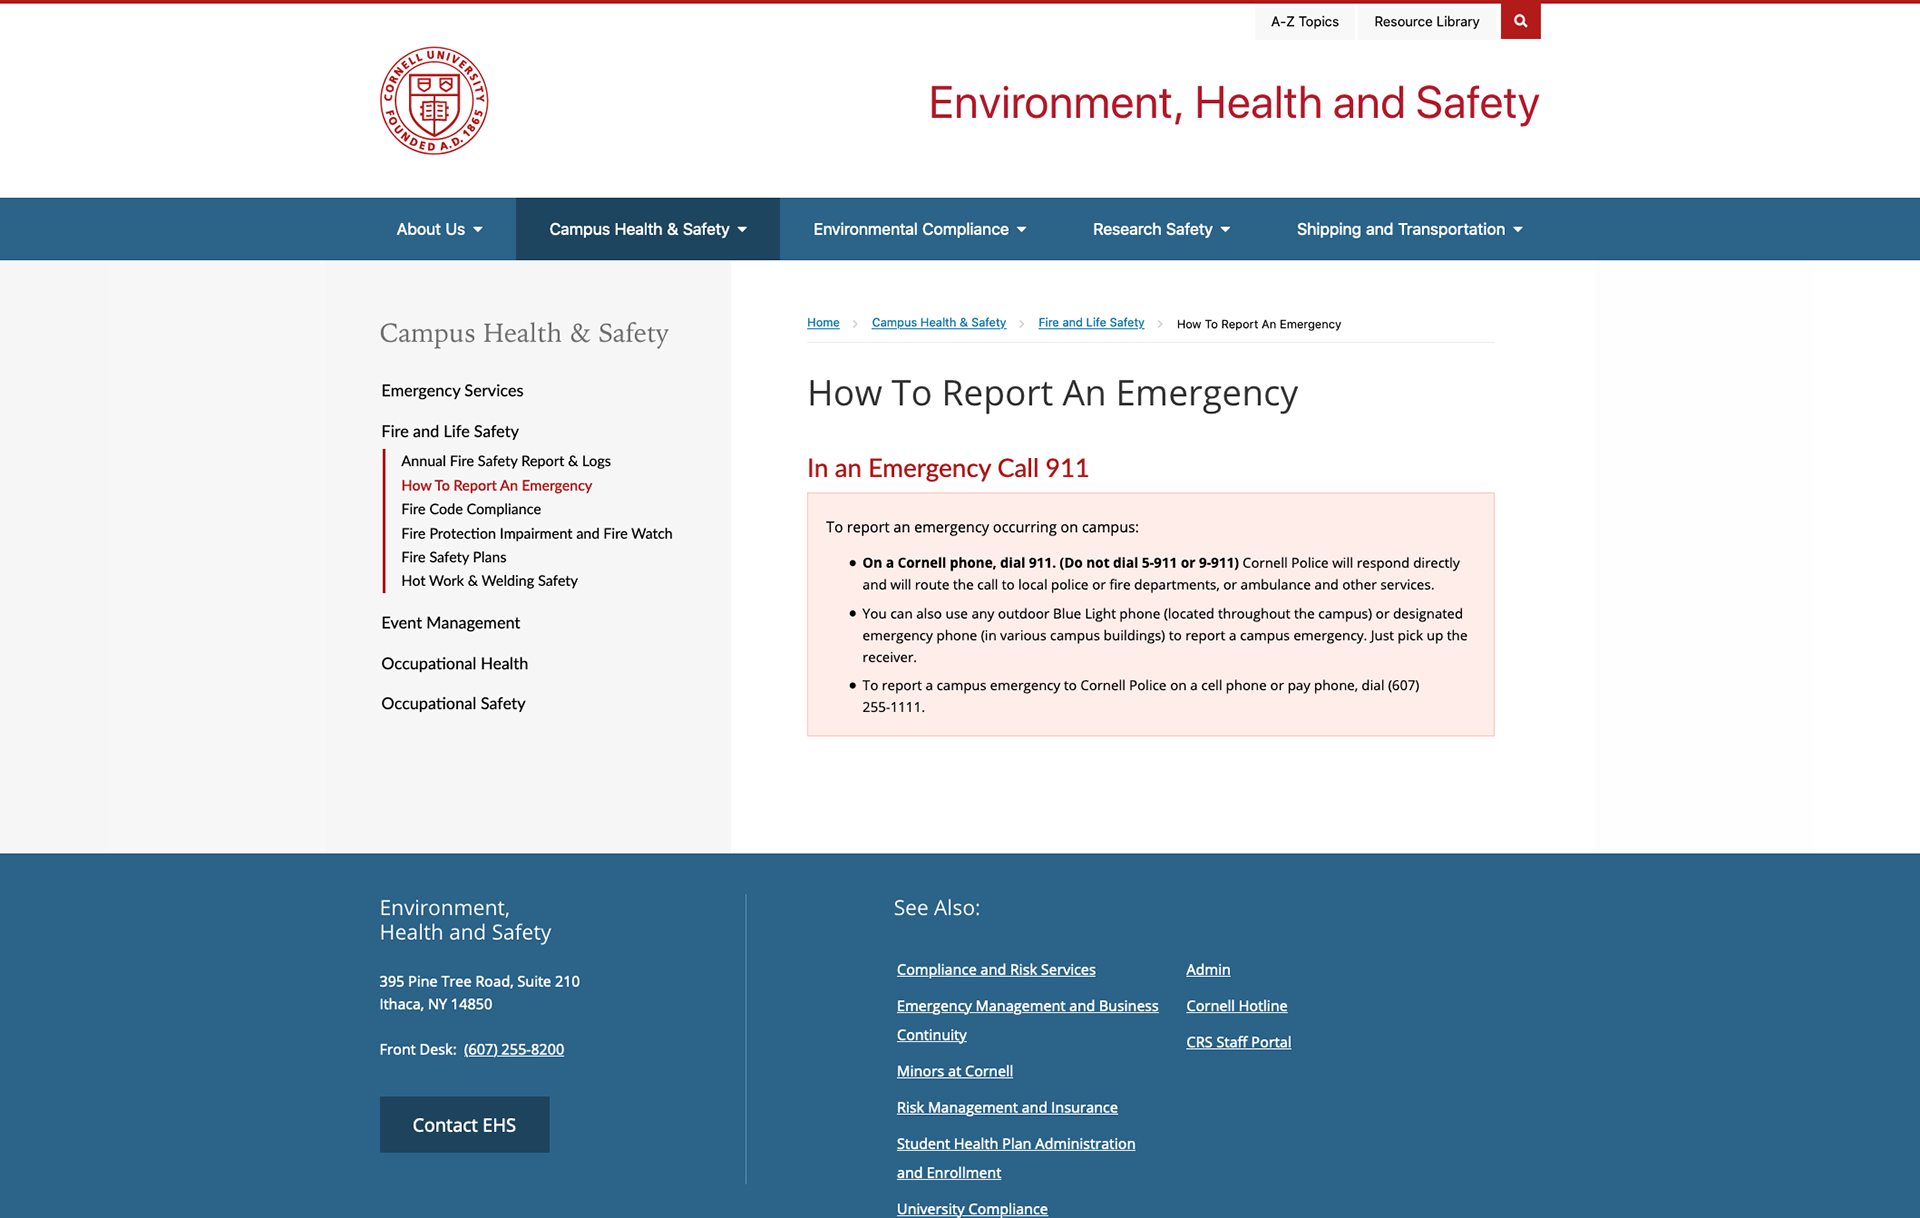The height and width of the screenshot is (1218, 1920).
Task: Click the See Also: footer heading
Action: tap(936, 907)
